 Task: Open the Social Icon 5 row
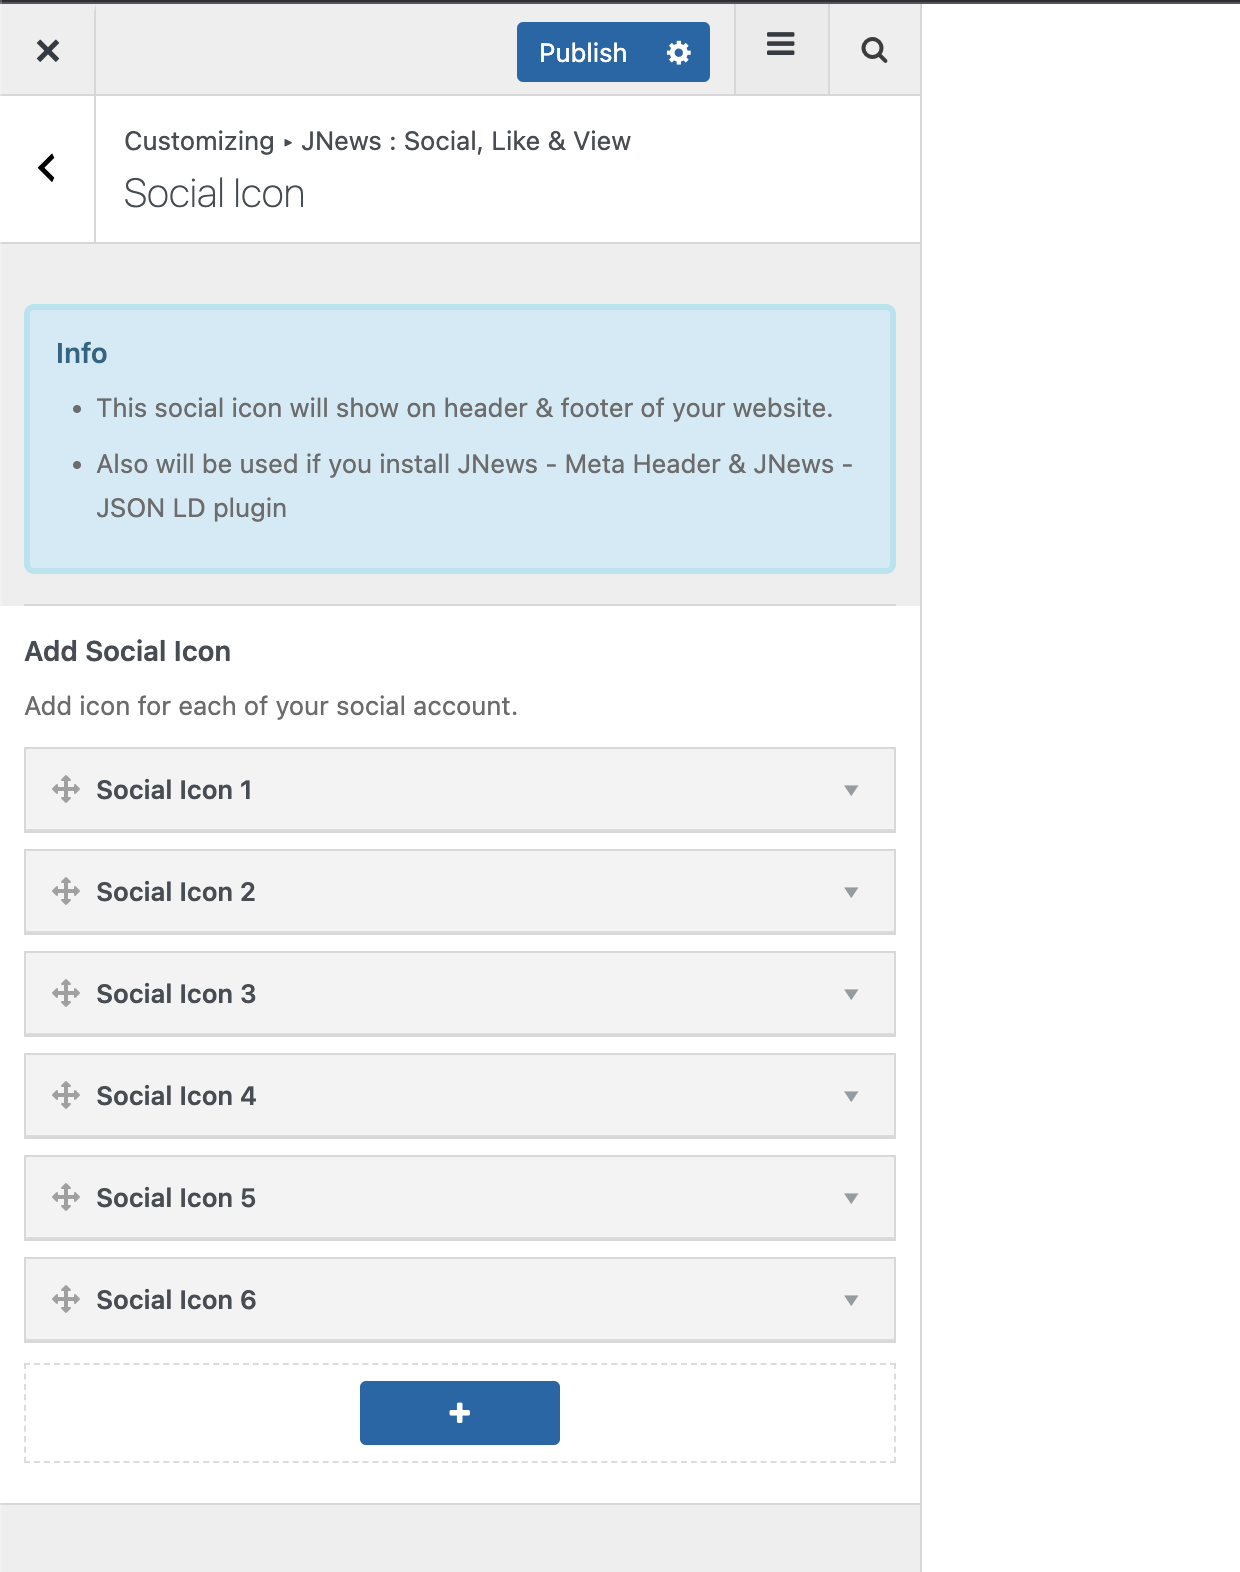[460, 1198]
